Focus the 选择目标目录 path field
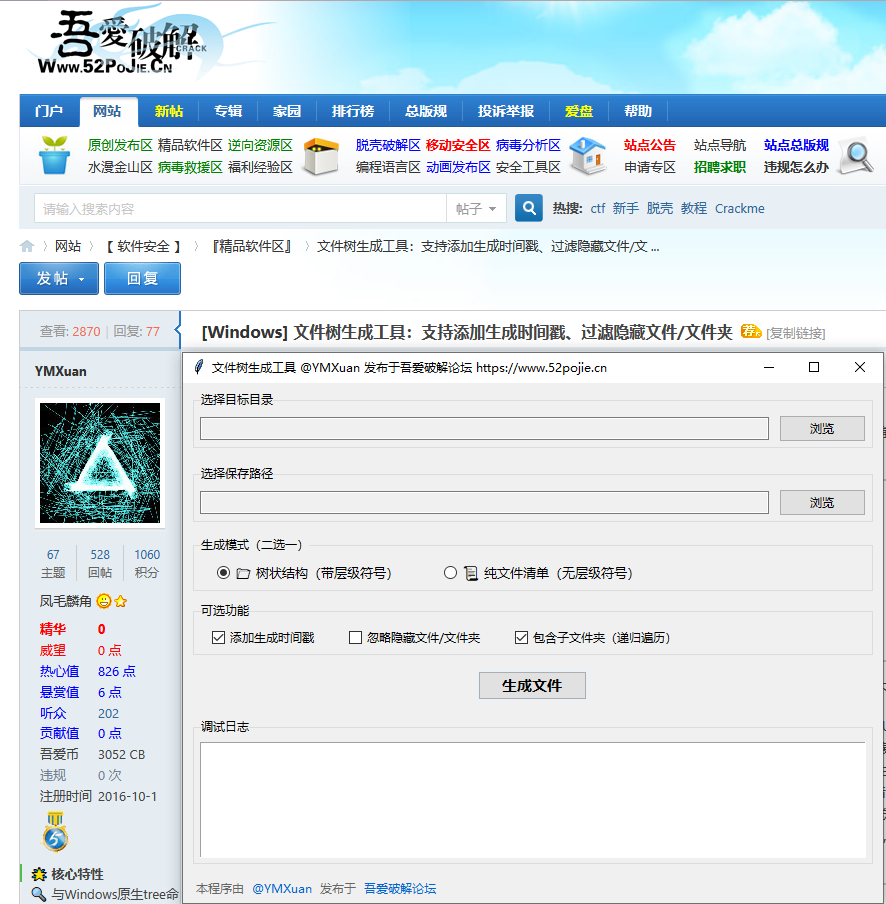This screenshot has width=886, height=904. click(484, 428)
